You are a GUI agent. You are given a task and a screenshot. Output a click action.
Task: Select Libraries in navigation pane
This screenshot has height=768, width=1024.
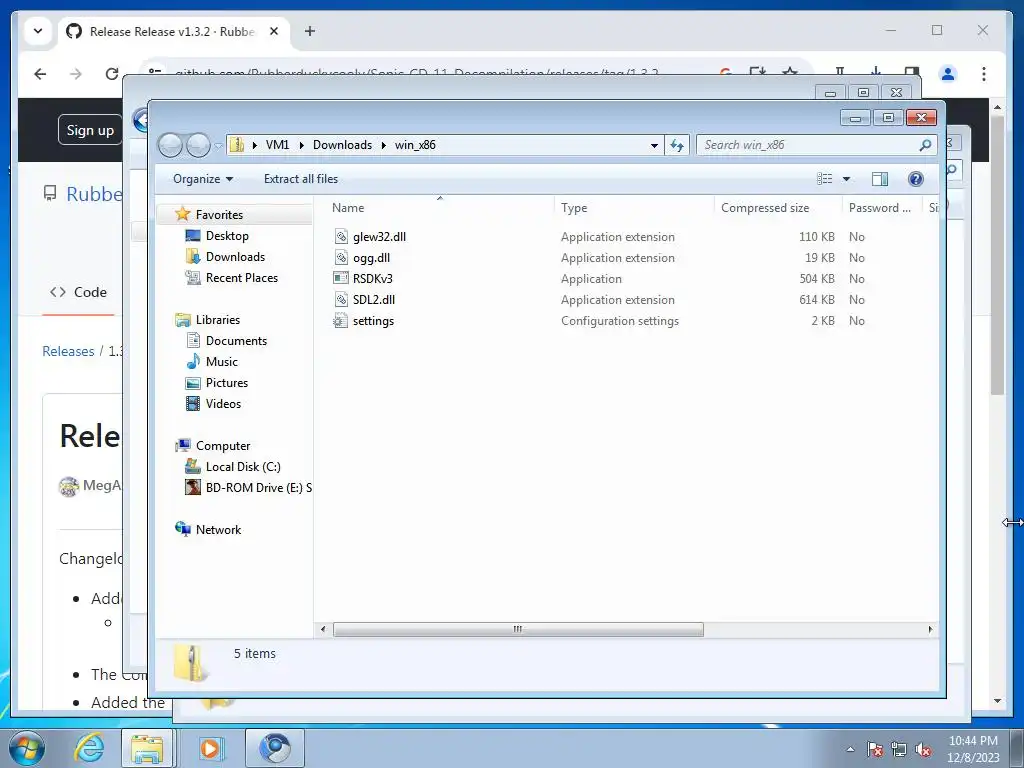pyautogui.click(x=217, y=319)
